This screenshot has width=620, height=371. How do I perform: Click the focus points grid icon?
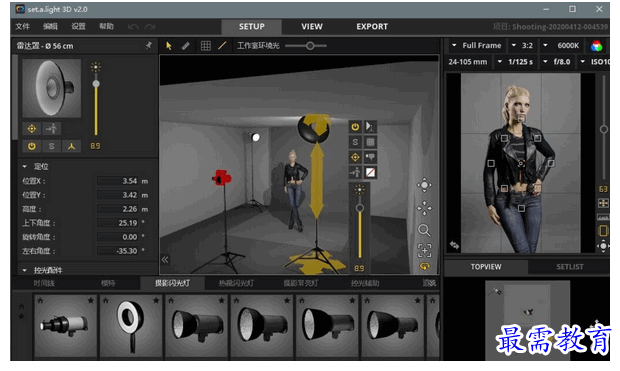[603, 203]
